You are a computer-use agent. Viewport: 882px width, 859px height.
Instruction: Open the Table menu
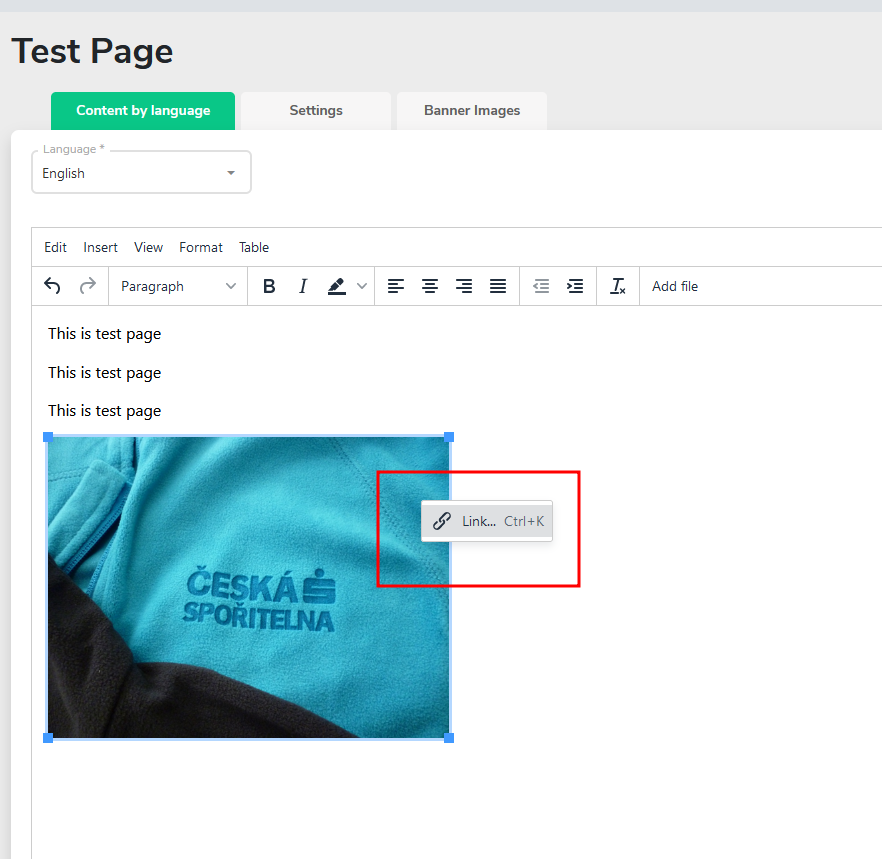coord(254,248)
